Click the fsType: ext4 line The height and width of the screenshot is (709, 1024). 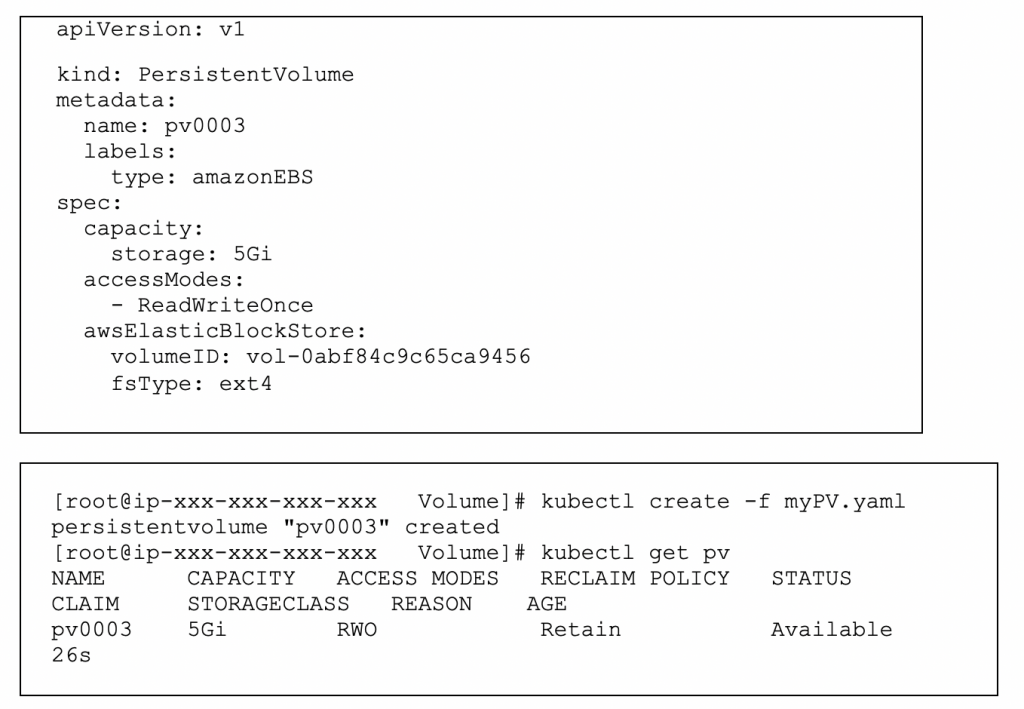191,383
